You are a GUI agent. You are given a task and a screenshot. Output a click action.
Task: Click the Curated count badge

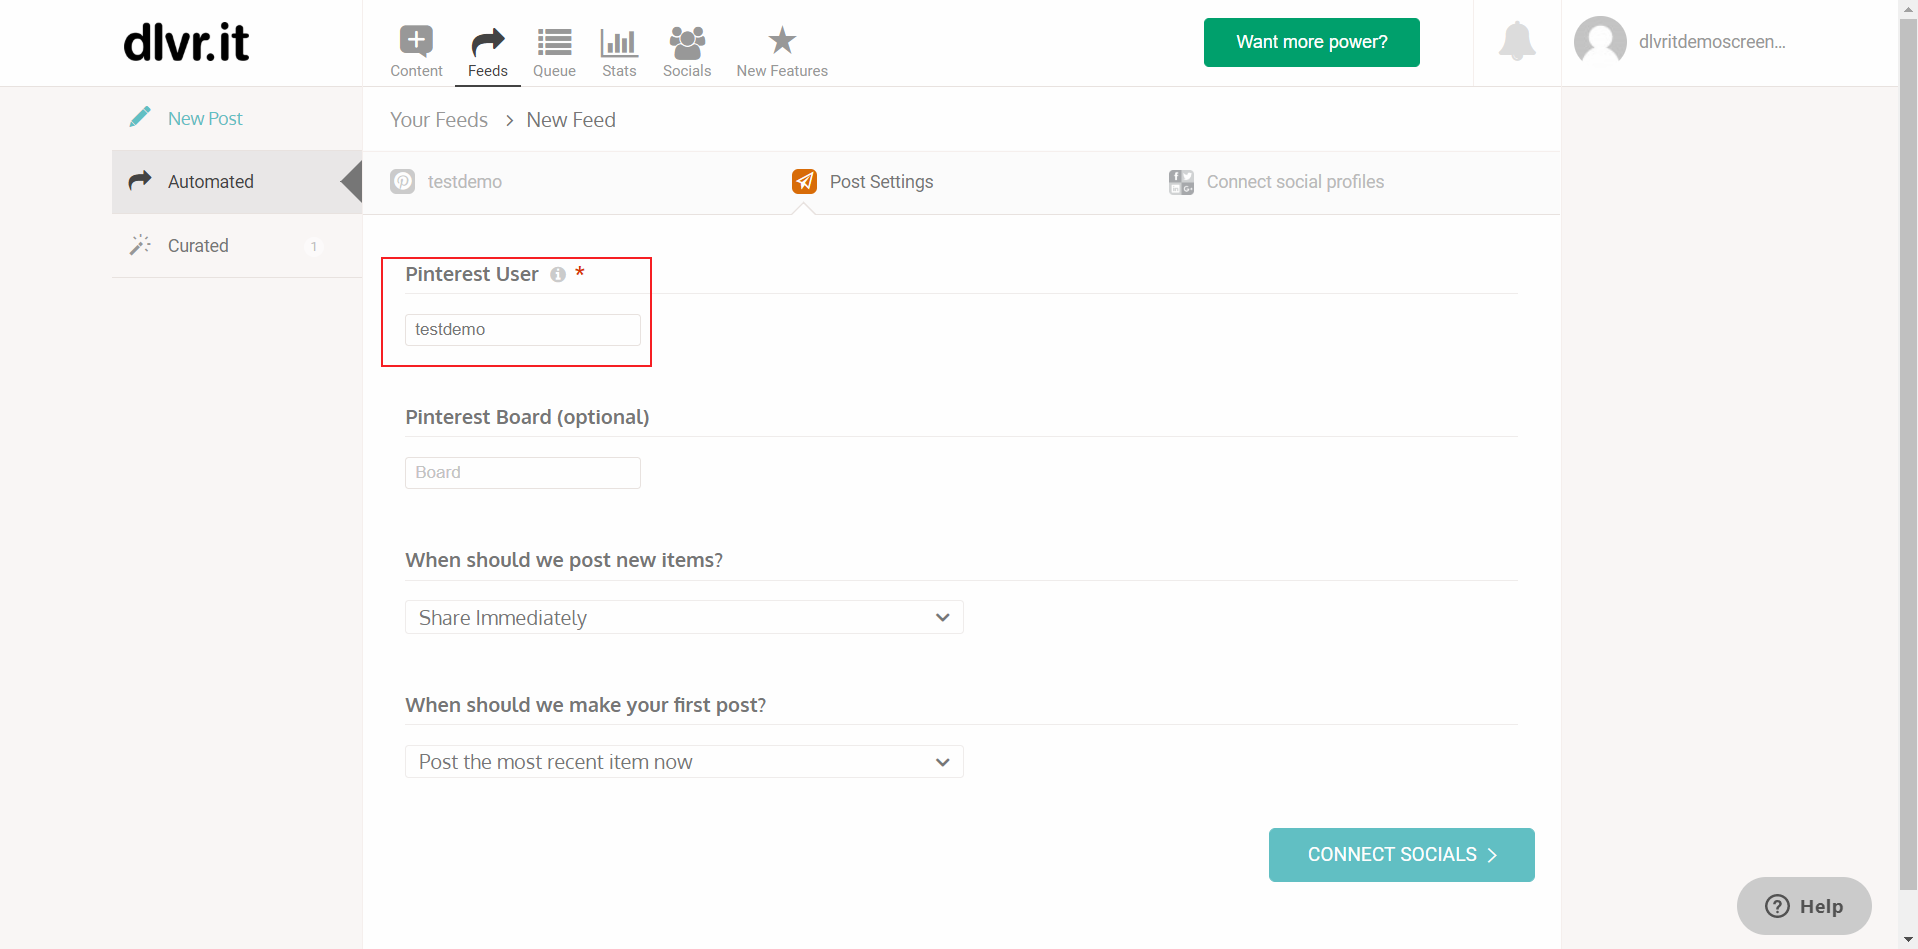(x=314, y=246)
